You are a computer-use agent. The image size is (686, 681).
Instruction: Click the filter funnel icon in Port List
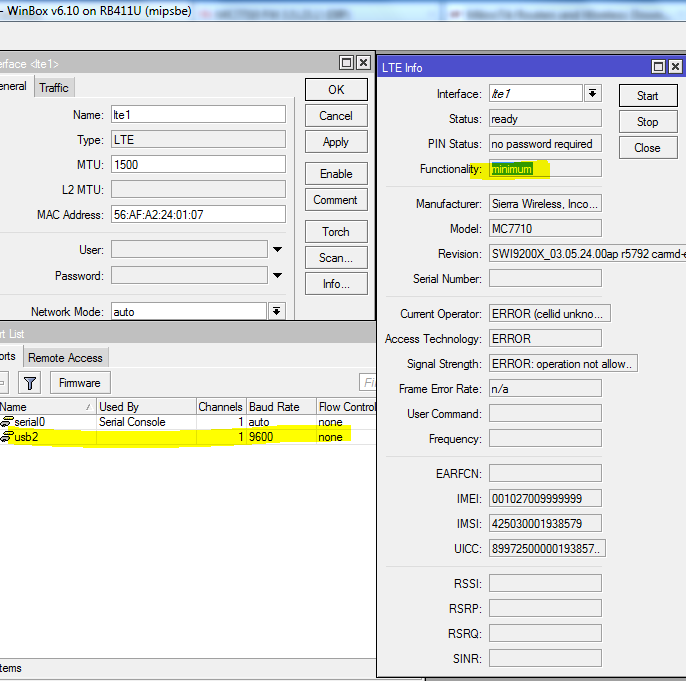click(30, 382)
